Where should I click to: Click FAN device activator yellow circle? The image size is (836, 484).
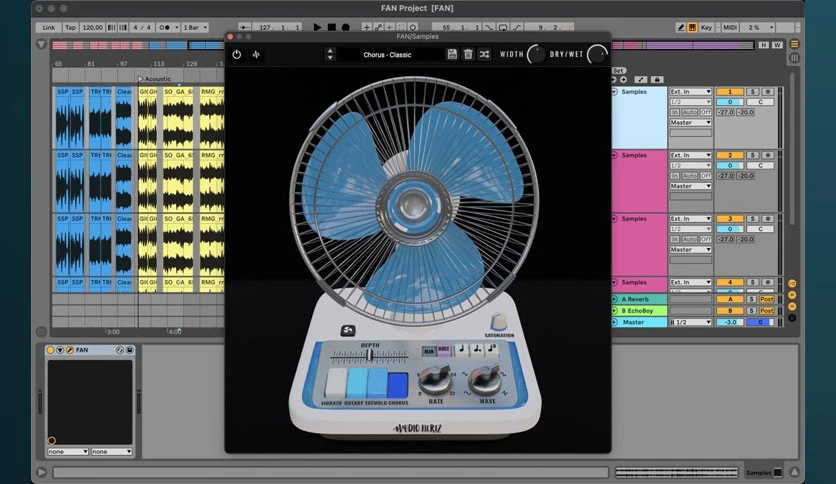click(x=51, y=350)
